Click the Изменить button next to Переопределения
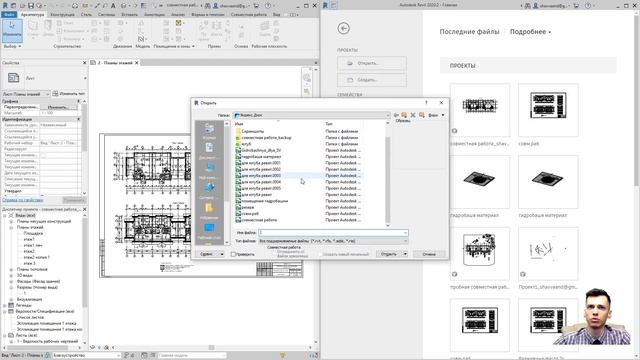Screen dimensions: 640x360 pos(58,107)
